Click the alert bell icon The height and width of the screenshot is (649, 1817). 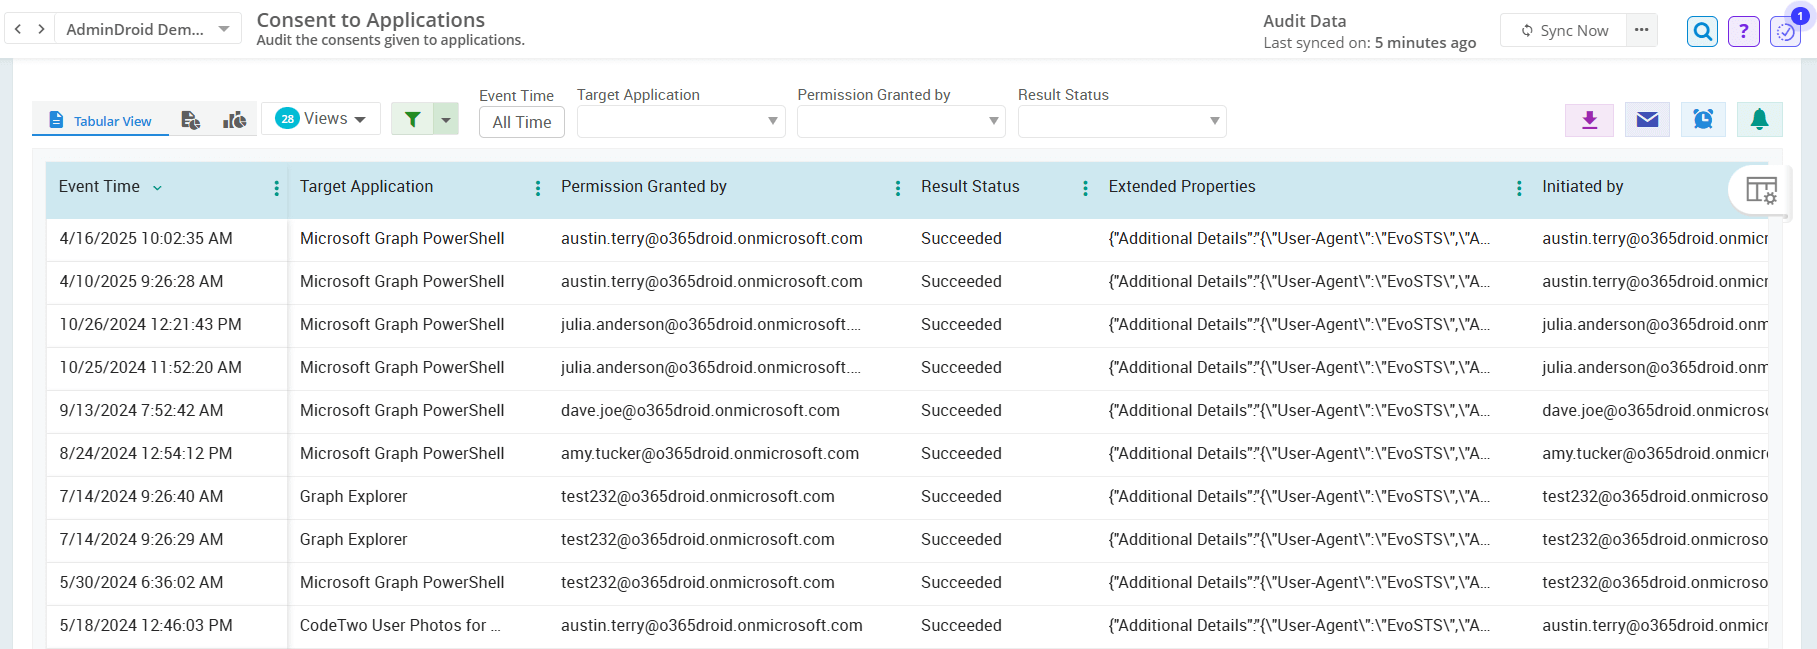pos(1759,120)
